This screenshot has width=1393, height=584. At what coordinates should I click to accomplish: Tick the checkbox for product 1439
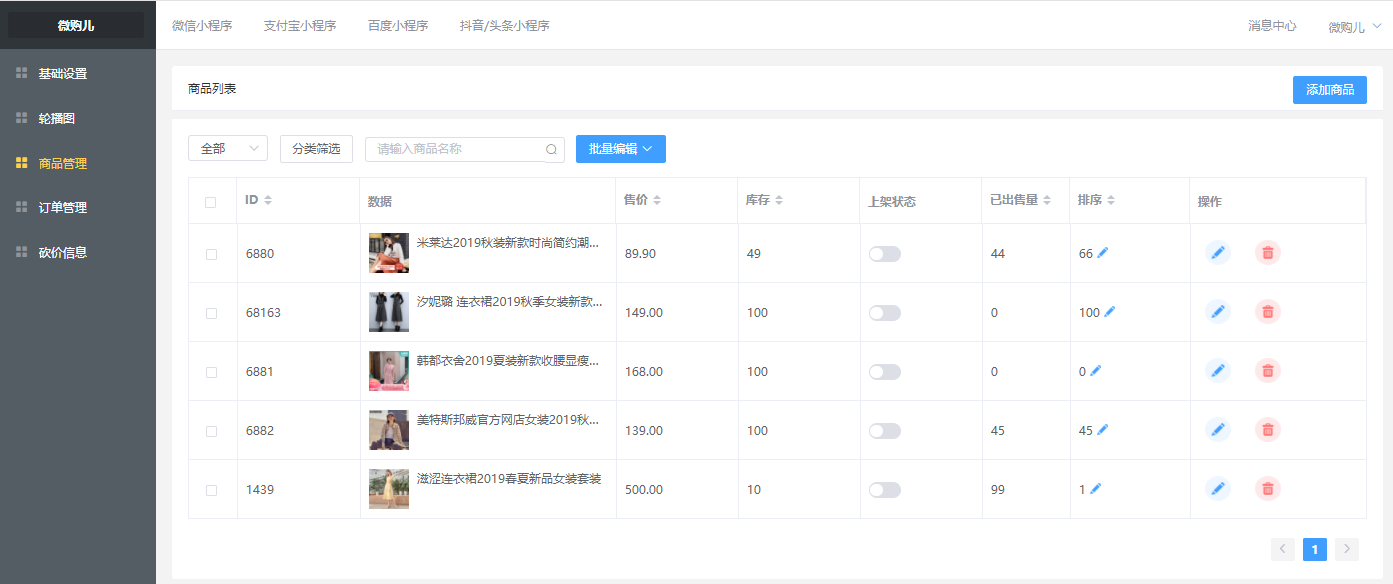pyautogui.click(x=211, y=490)
